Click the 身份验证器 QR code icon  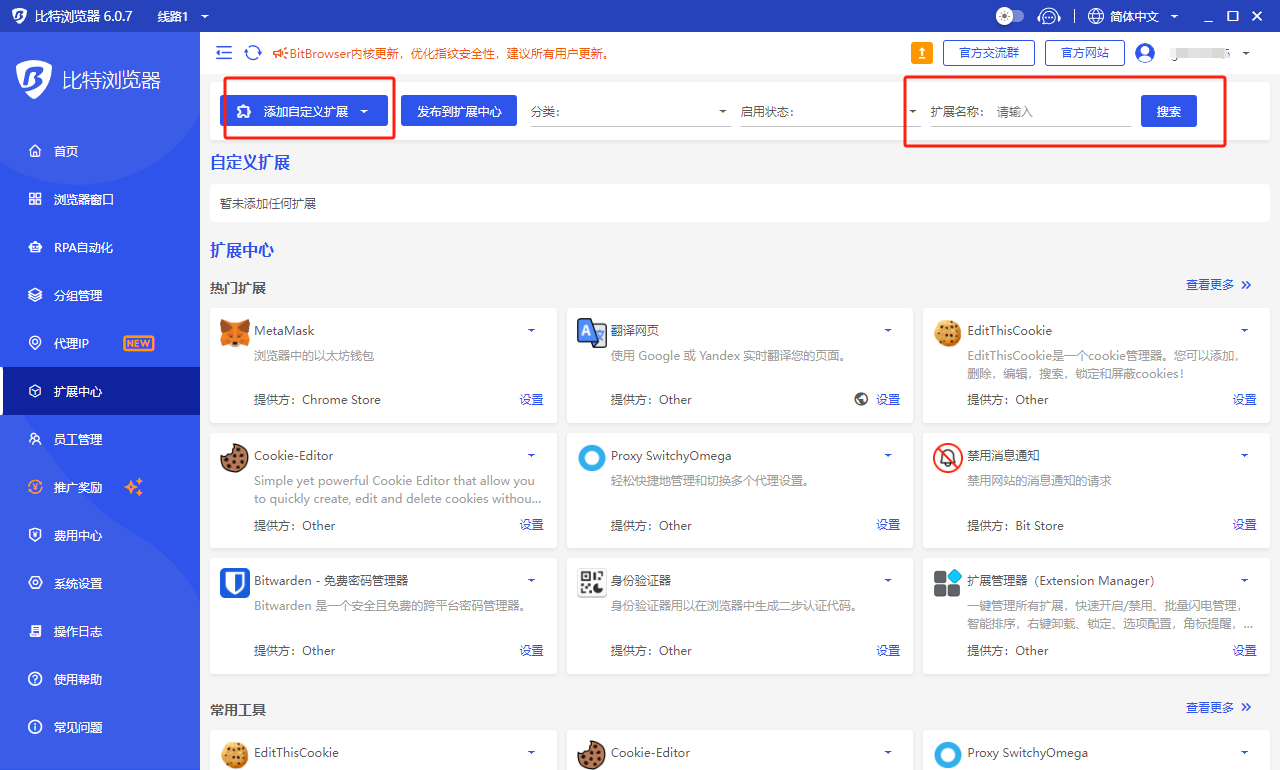tap(592, 583)
